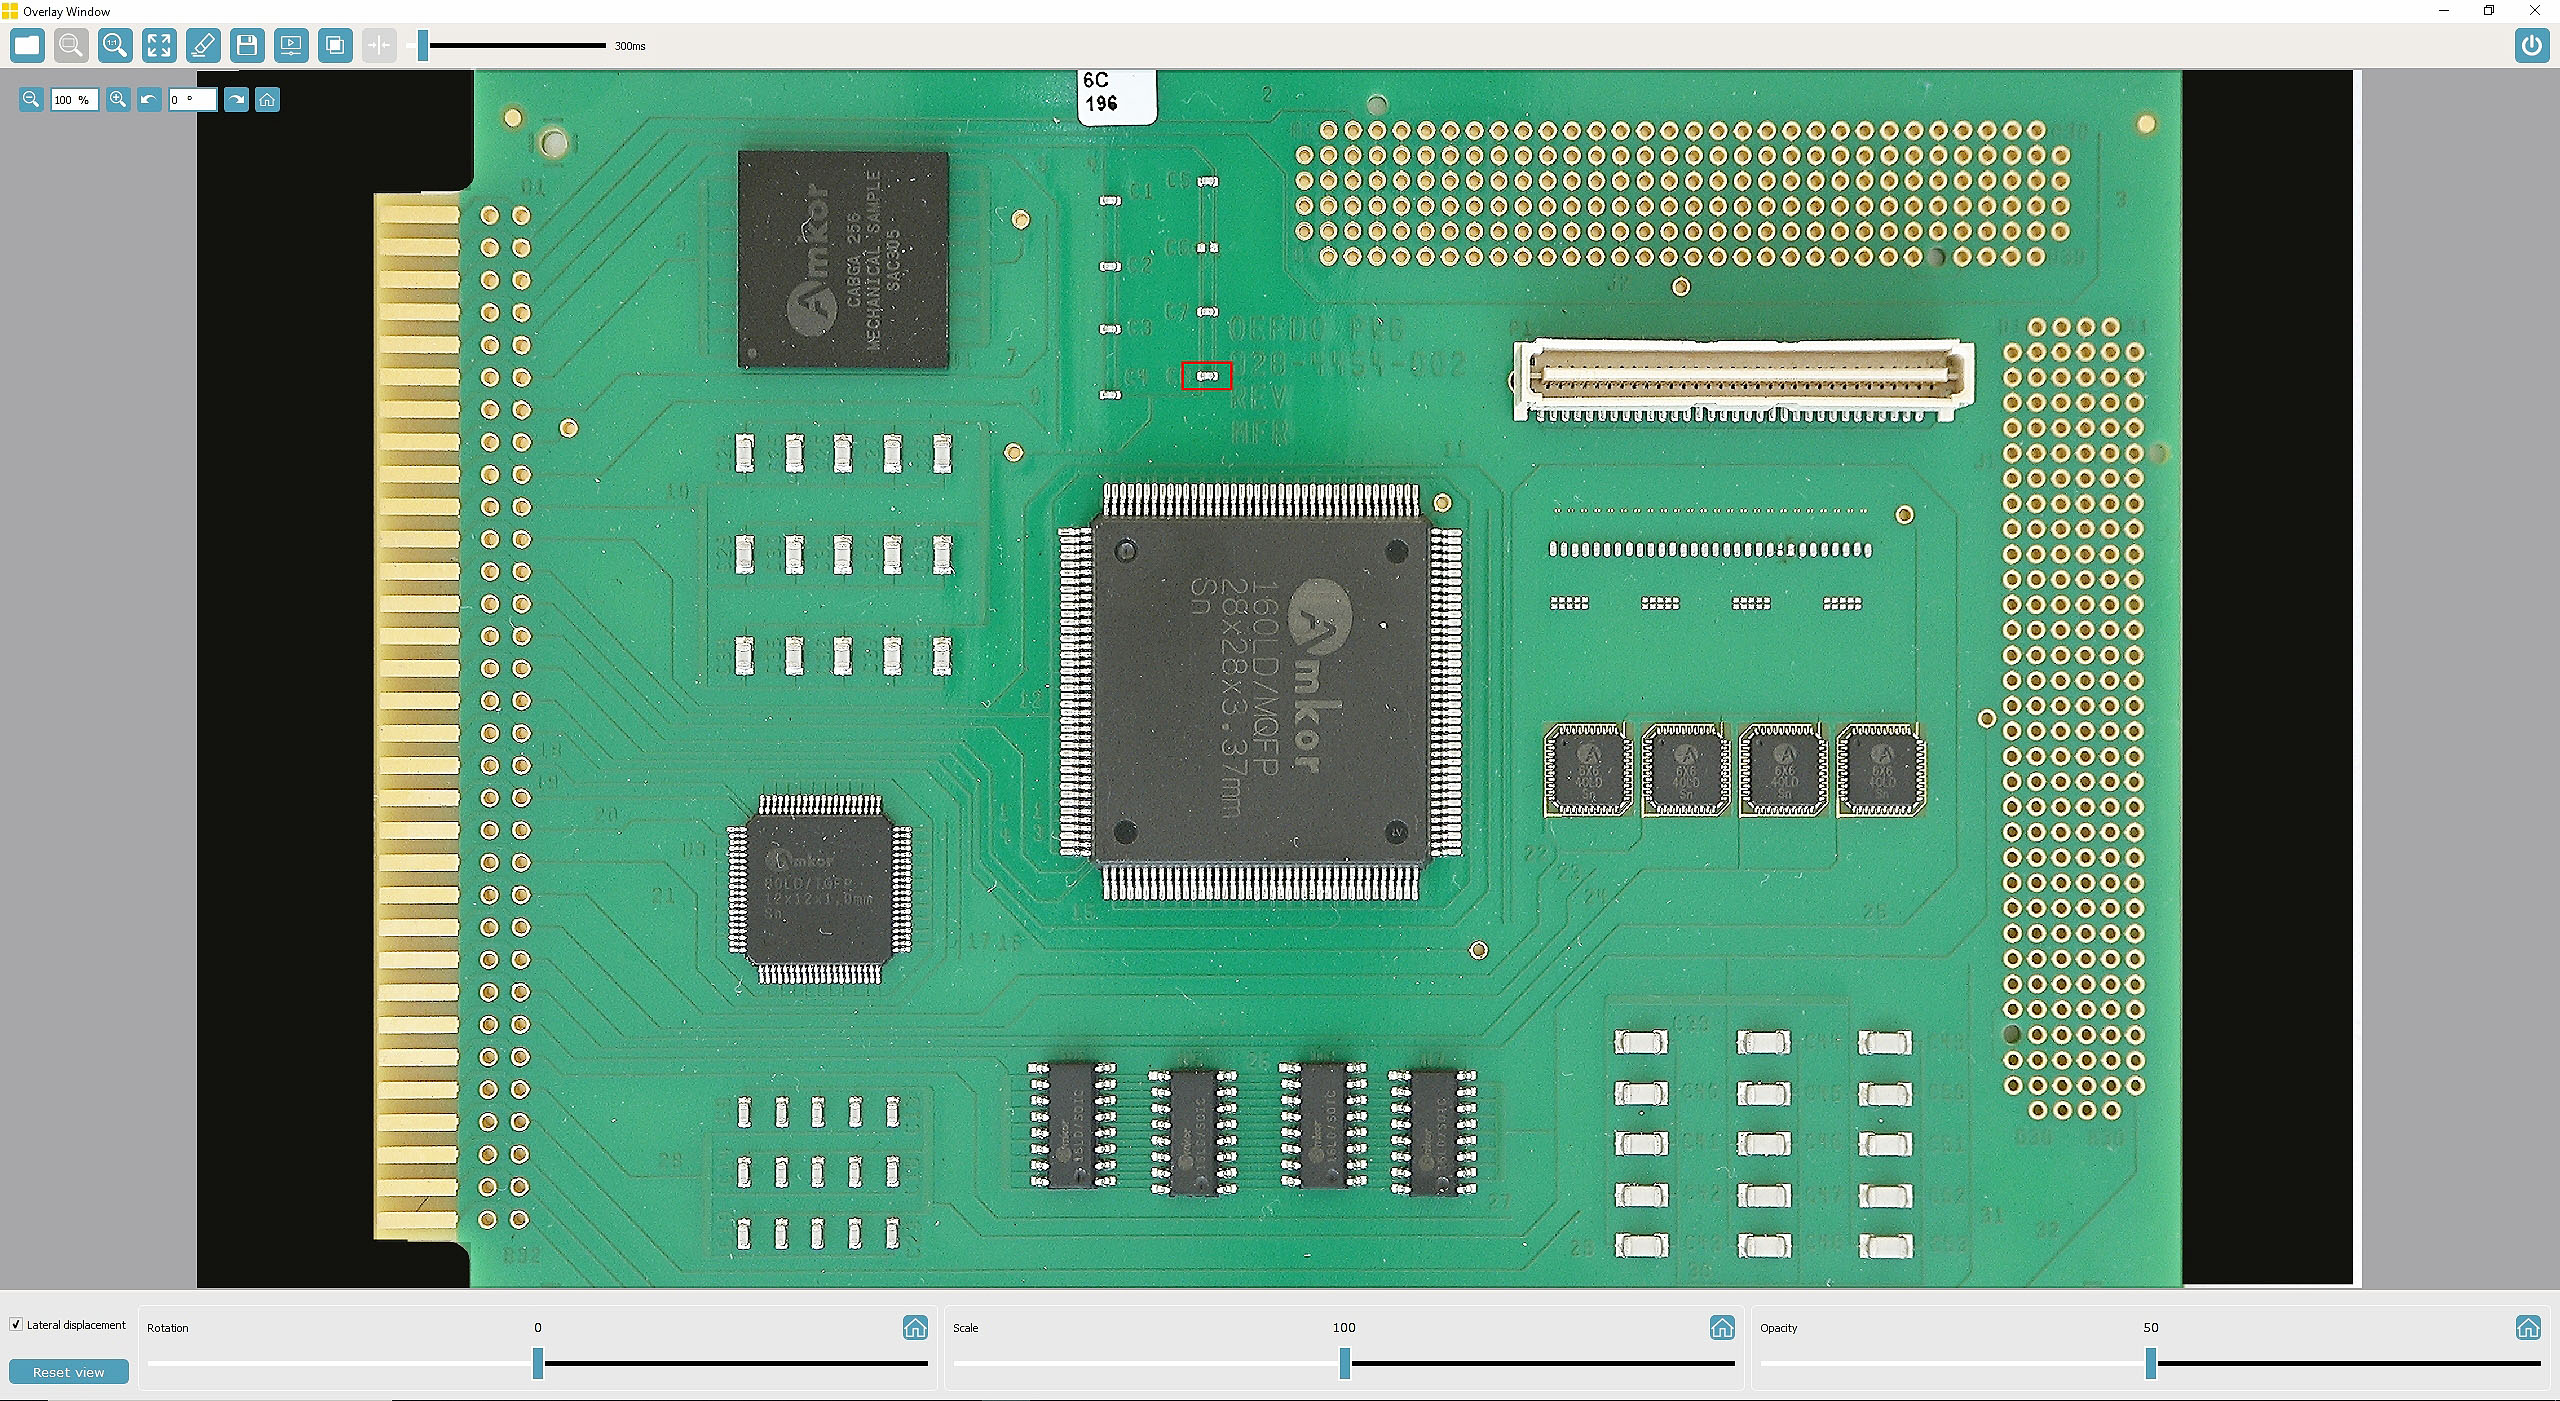Reset Rotation with its home icon
This screenshot has height=1401, width=2560.
[915, 1327]
